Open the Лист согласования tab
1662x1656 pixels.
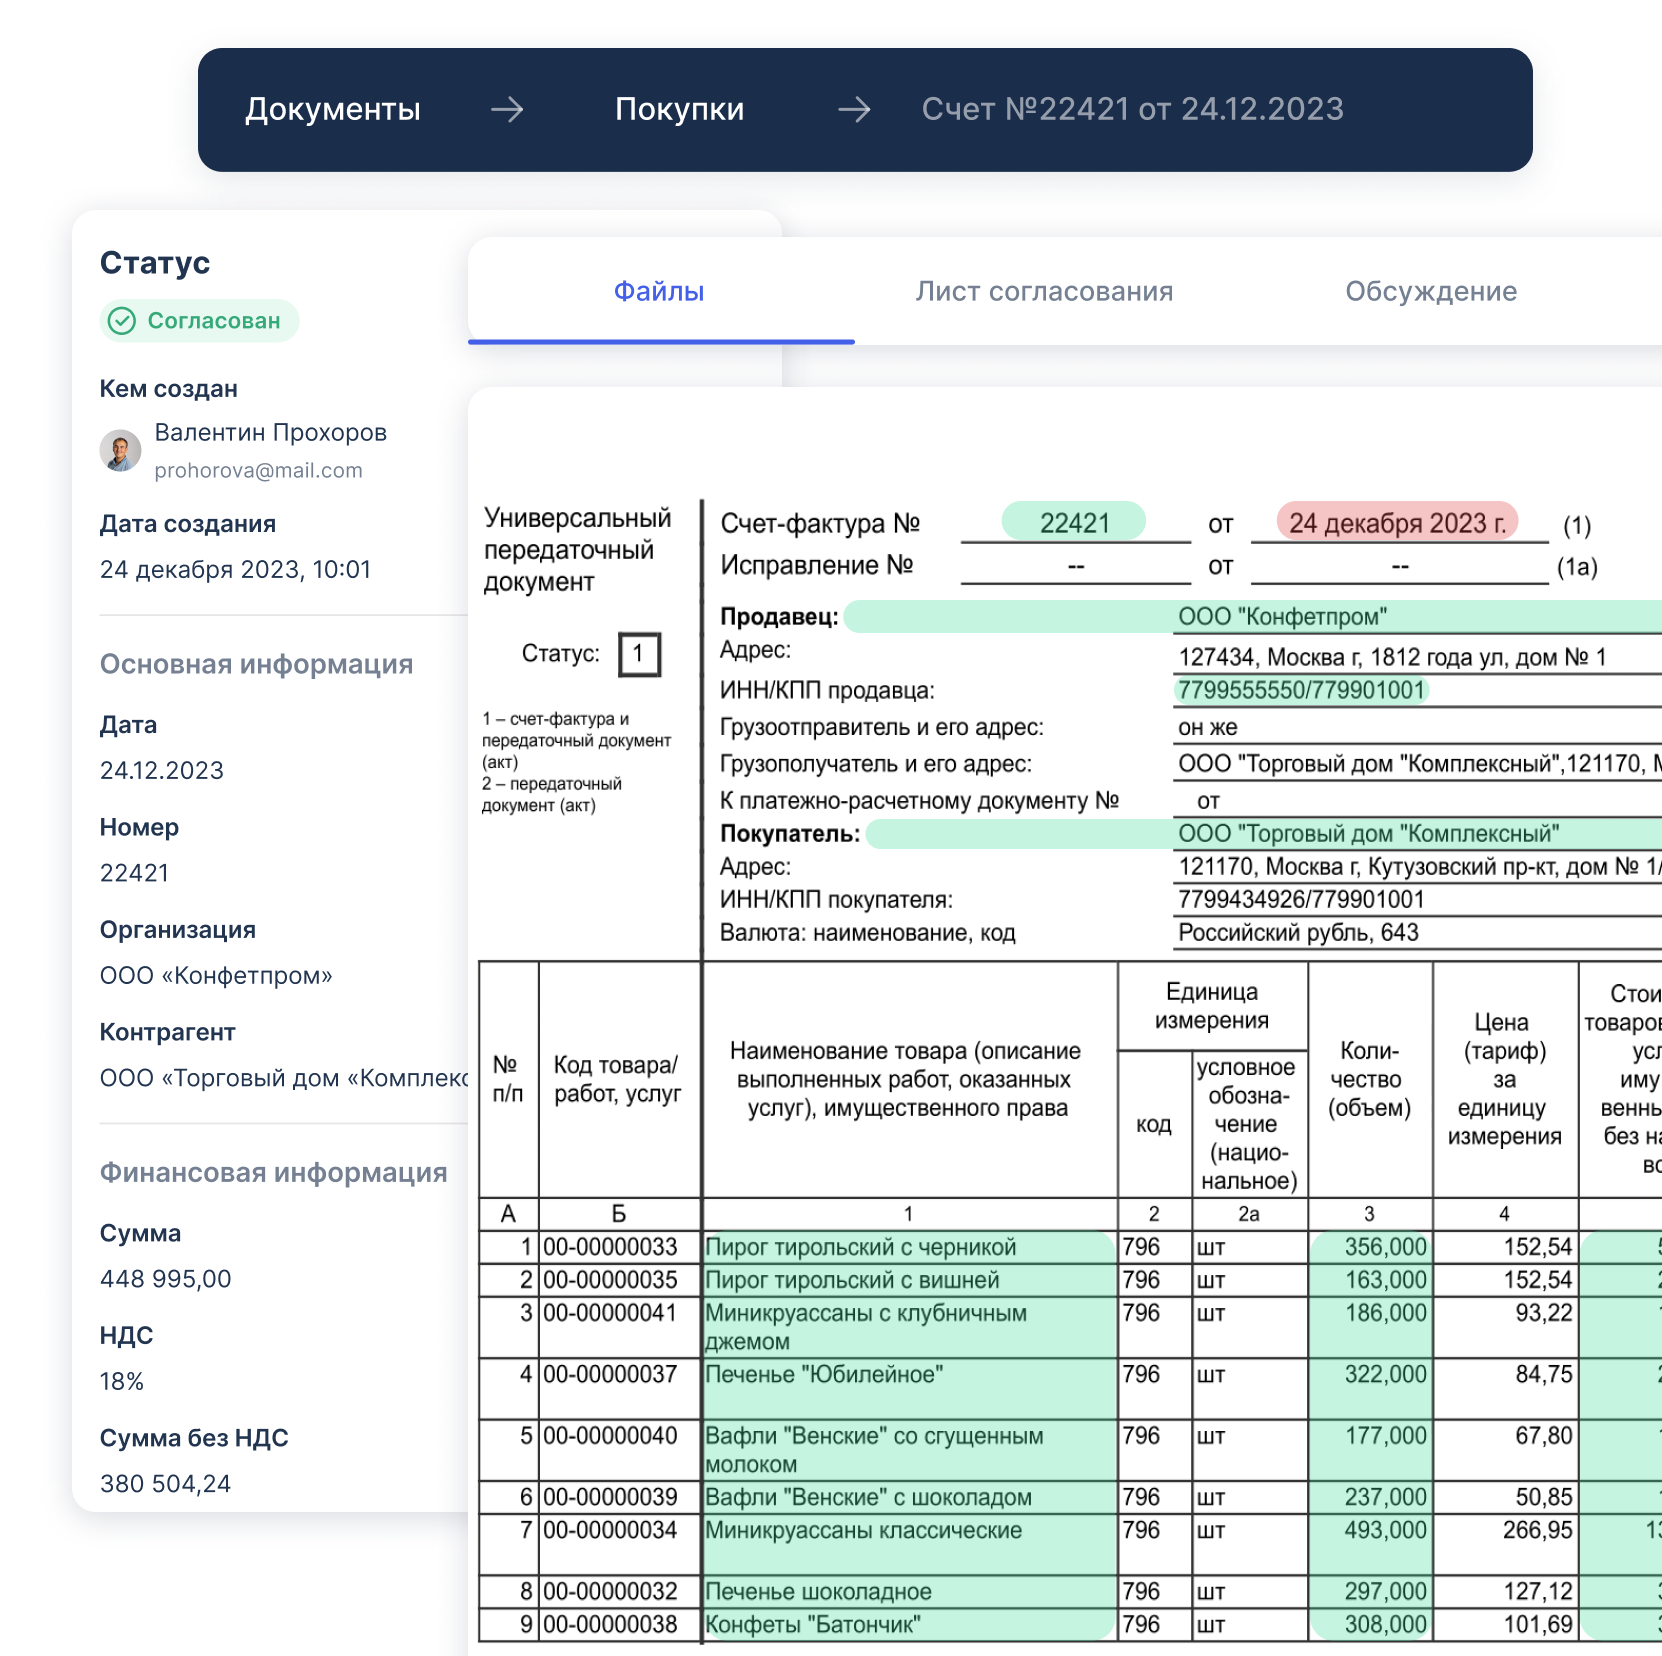(1044, 292)
